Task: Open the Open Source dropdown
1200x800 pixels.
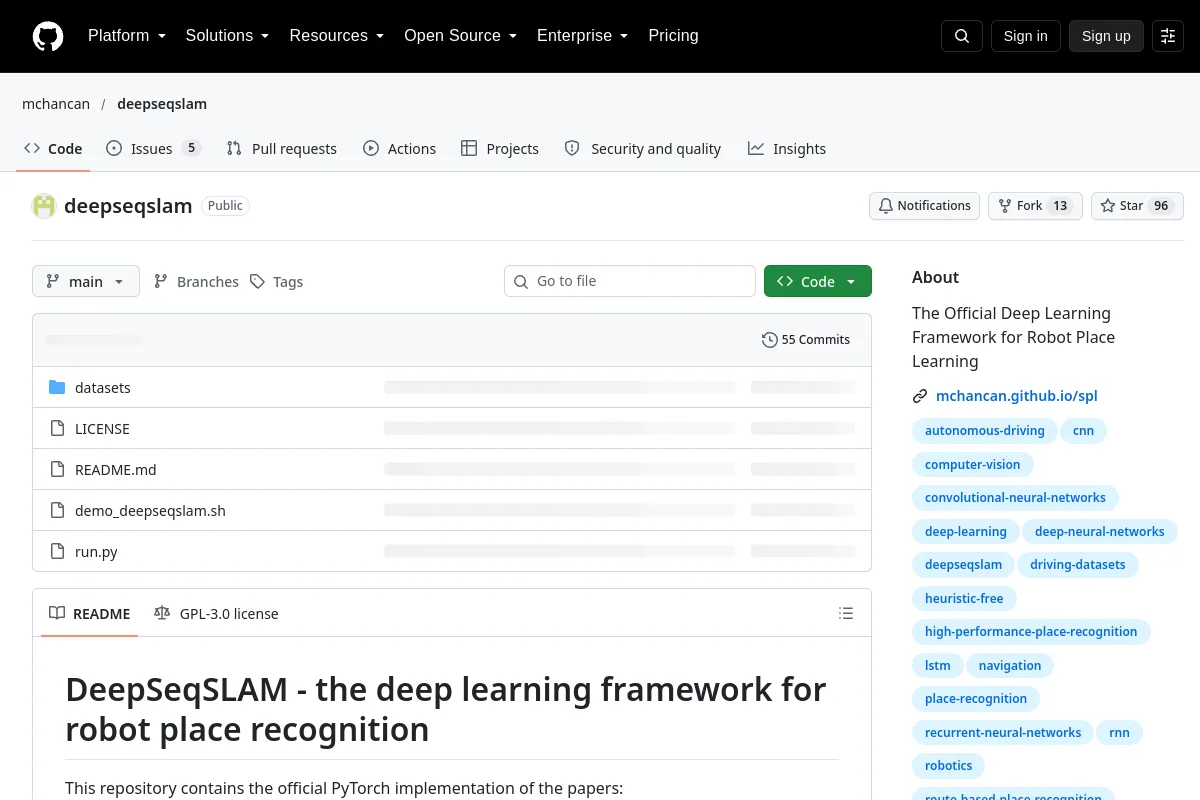Action: coord(461,36)
